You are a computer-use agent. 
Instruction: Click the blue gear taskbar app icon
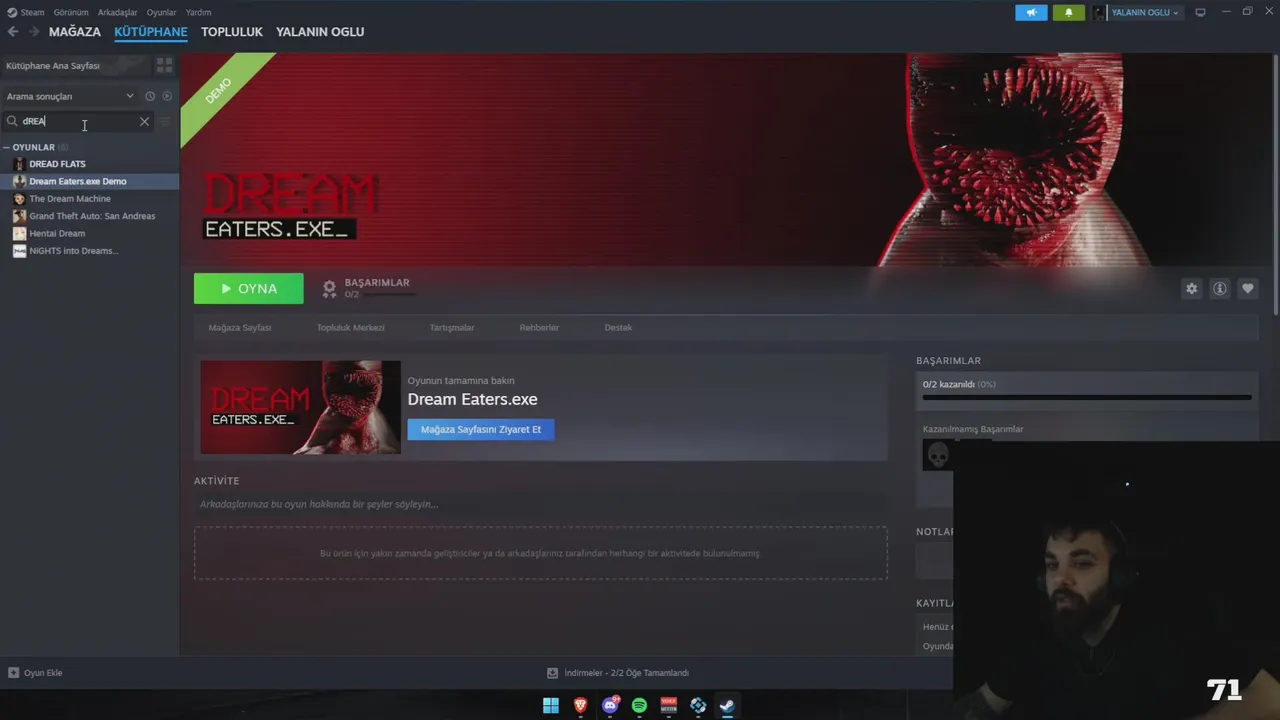[698, 706]
